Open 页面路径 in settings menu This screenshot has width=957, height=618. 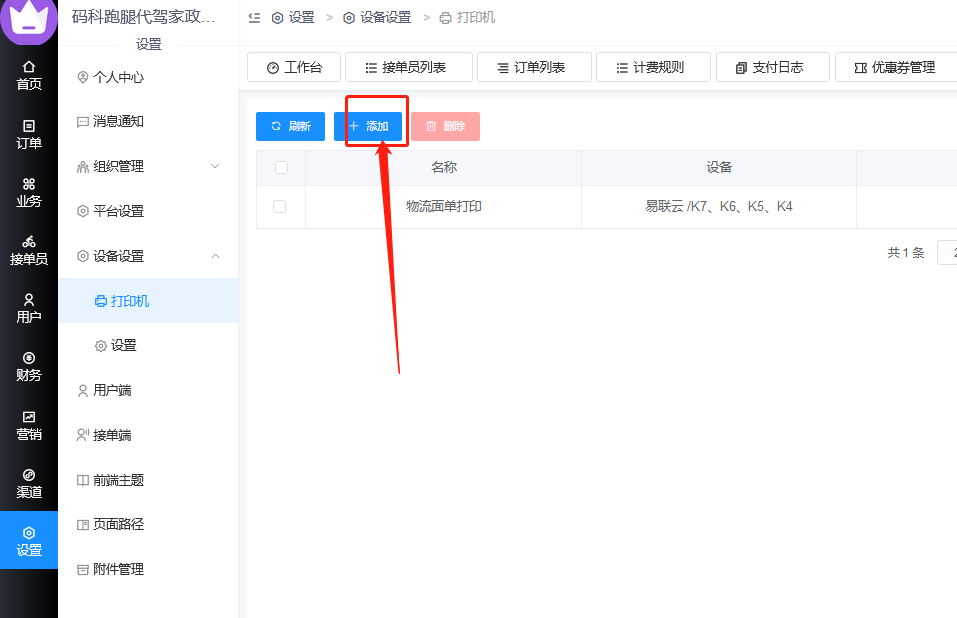click(148, 524)
